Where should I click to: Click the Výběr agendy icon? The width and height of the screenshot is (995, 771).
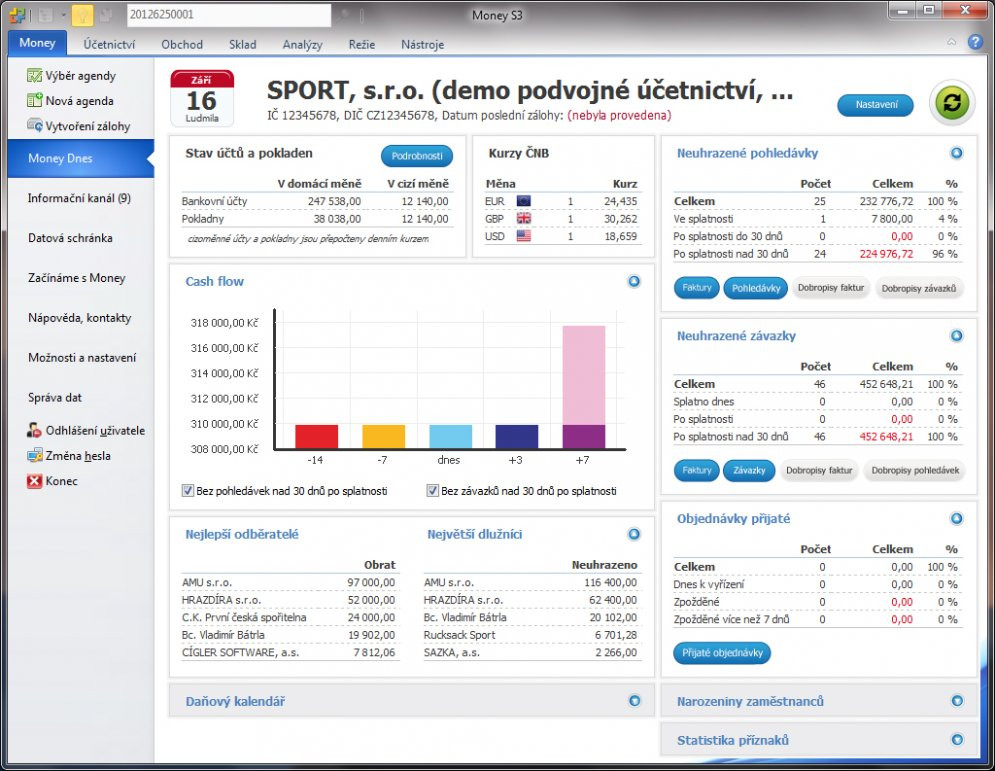(34, 76)
